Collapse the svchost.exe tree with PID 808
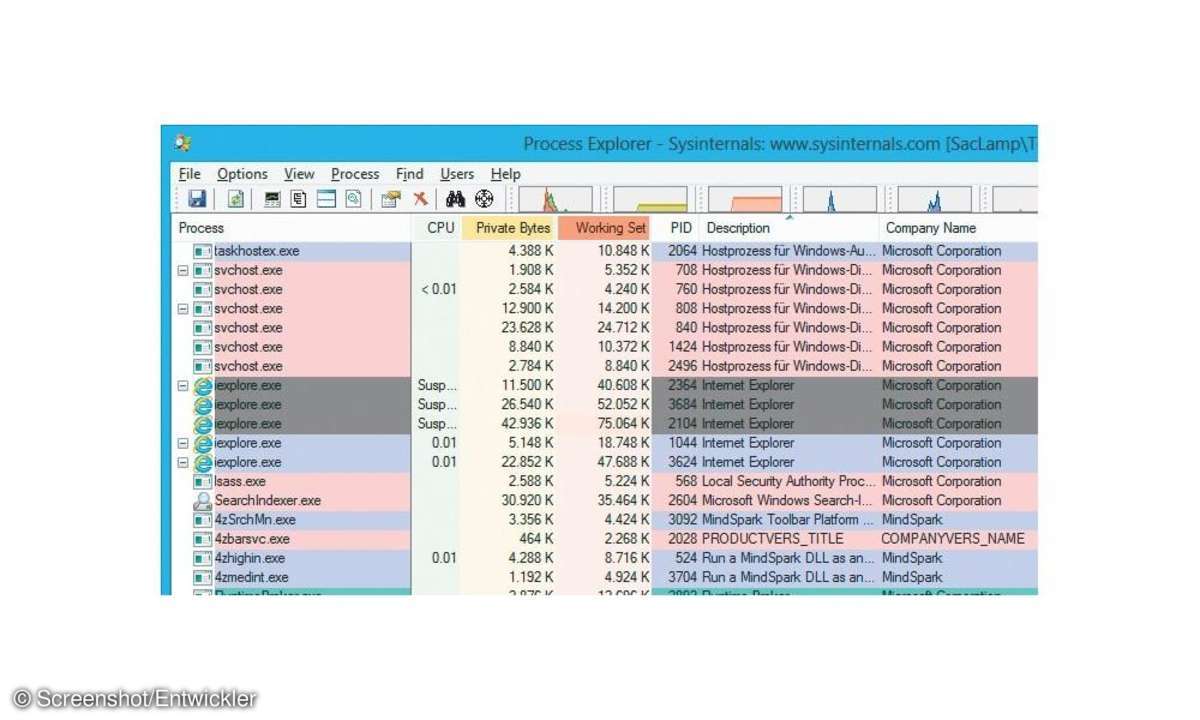Image resolution: width=1200 pixels, height=720 pixels. click(183, 309)
